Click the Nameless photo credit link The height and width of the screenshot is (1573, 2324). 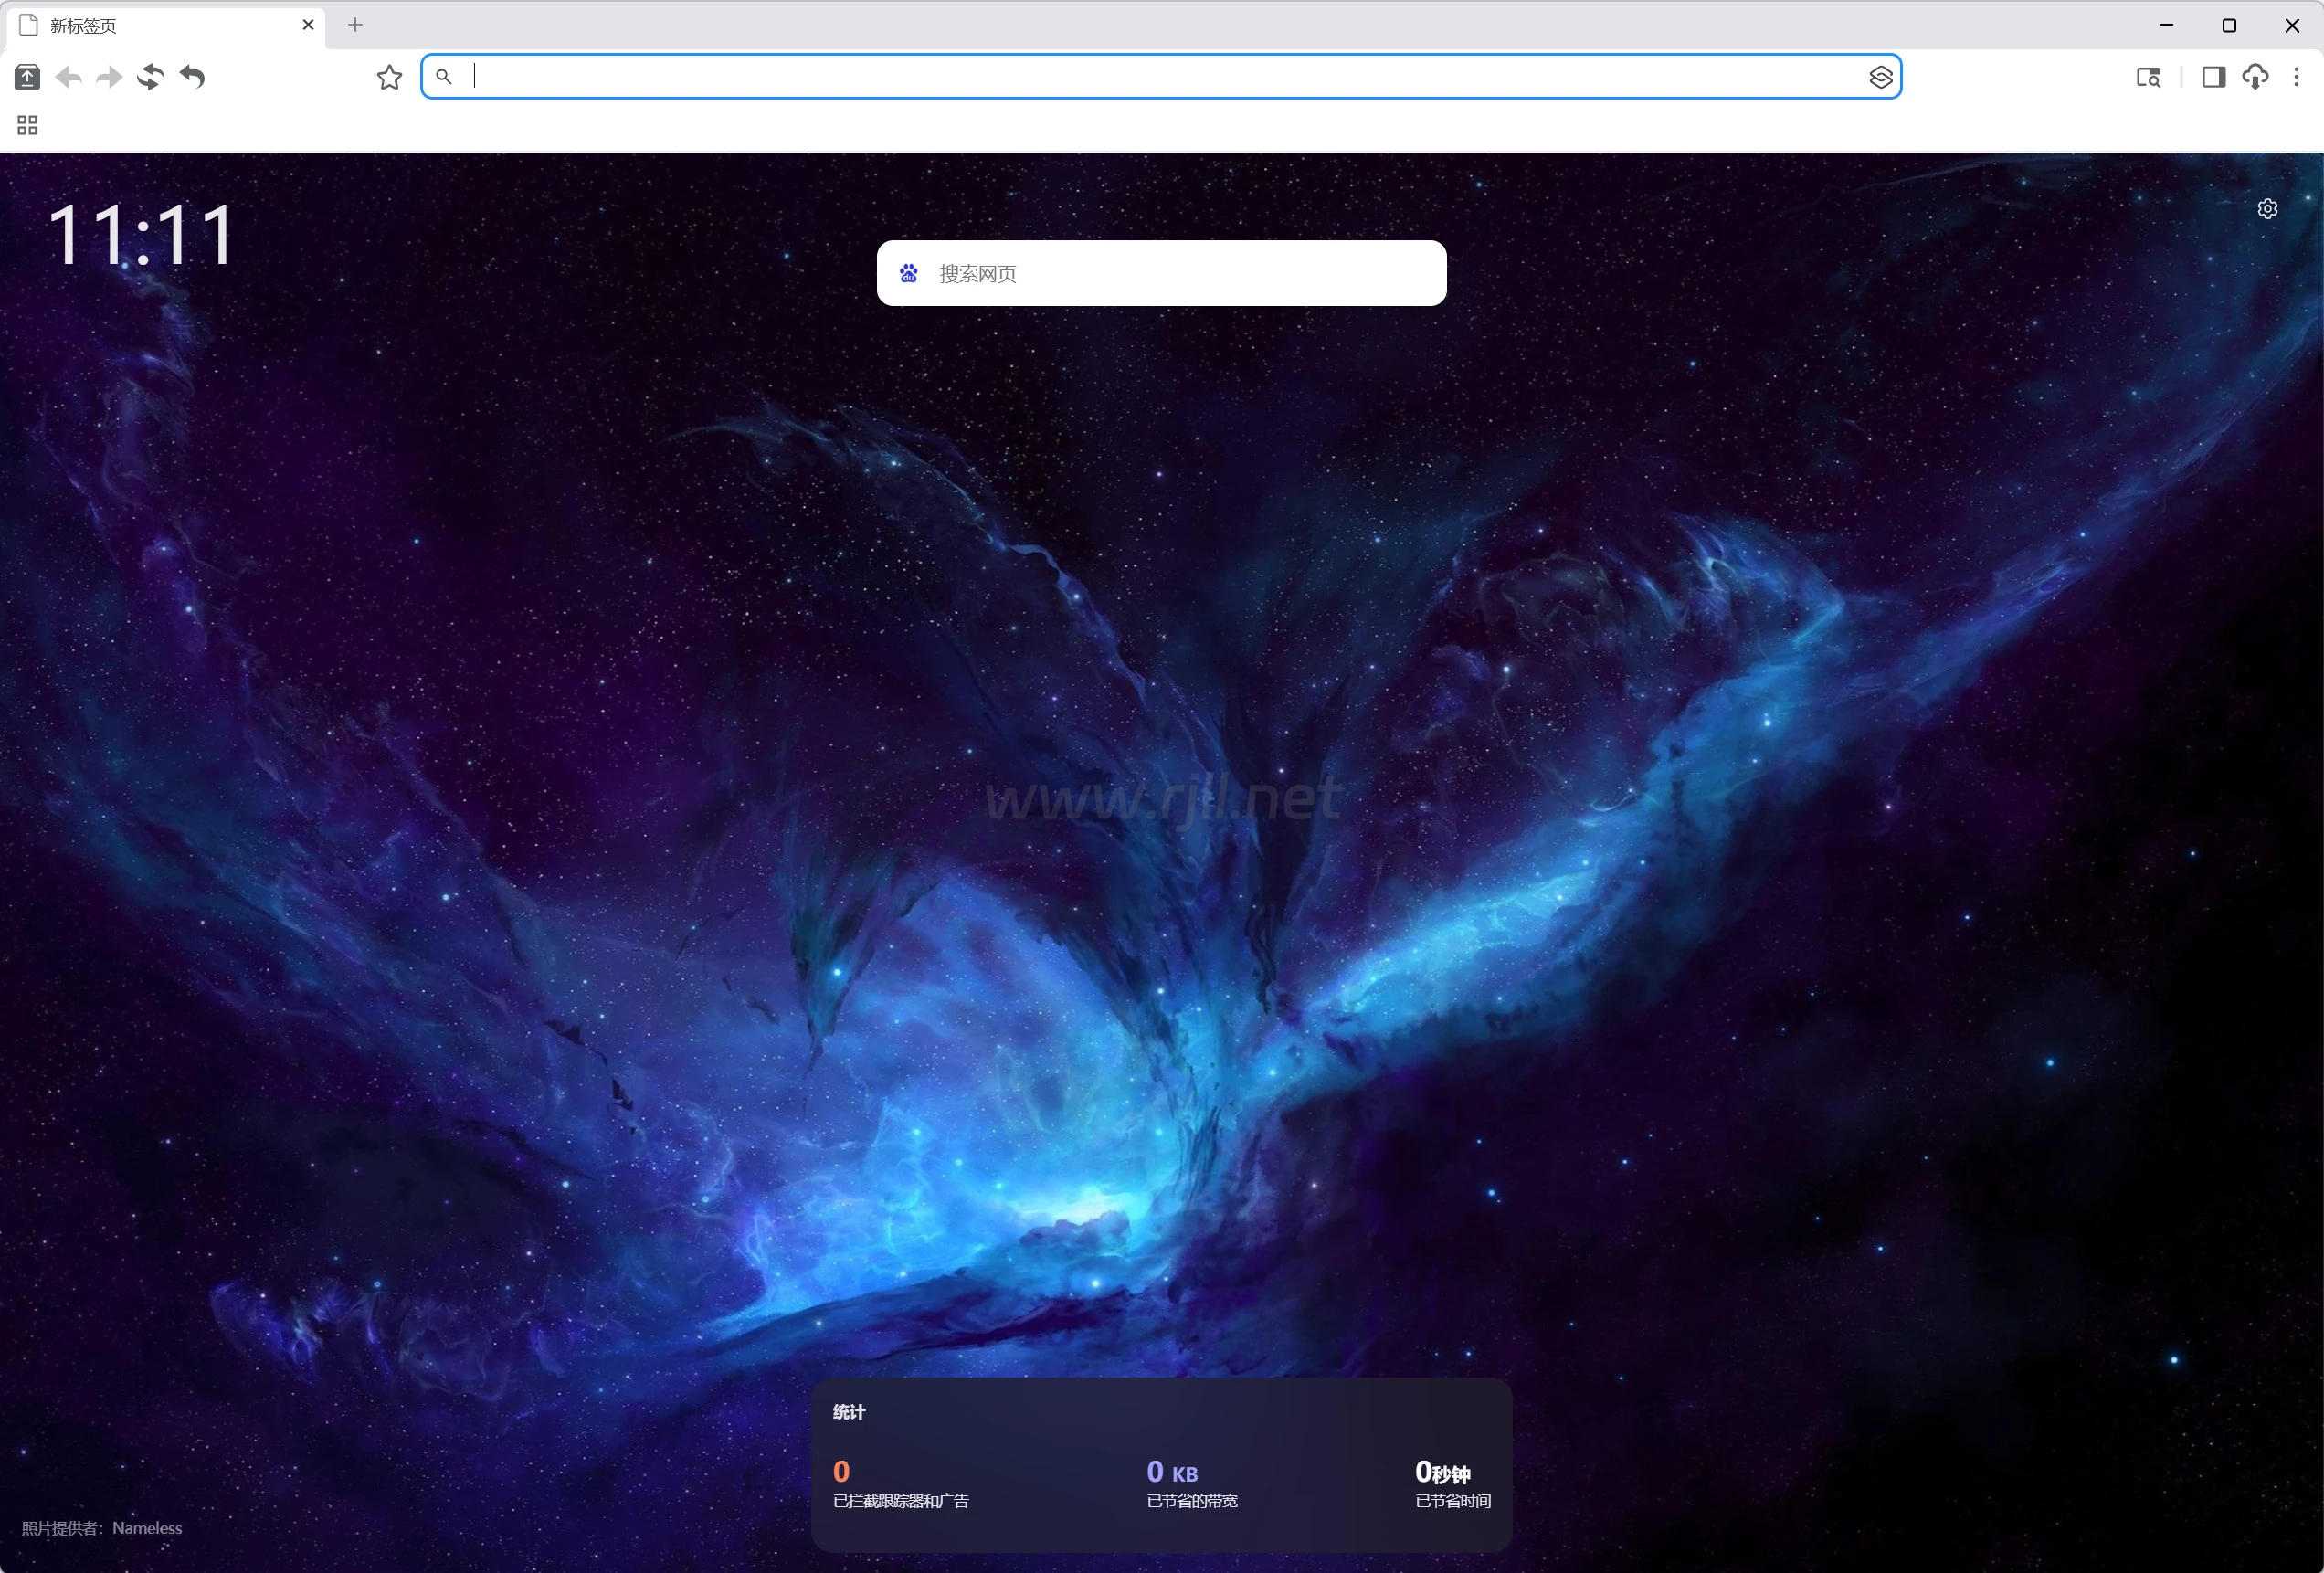pos(147,1527)
